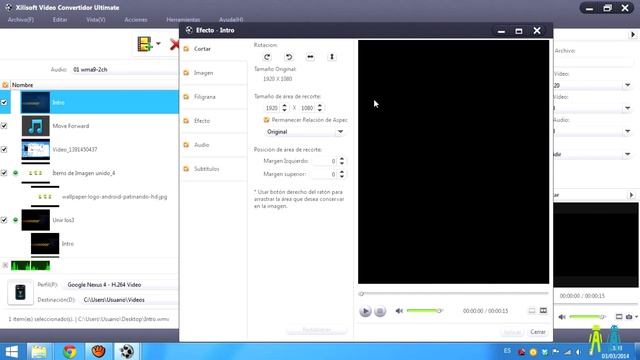Click the Efecto preview seek bar
The width and height of the screenshot is (640, 360).
tap(453, 293)
